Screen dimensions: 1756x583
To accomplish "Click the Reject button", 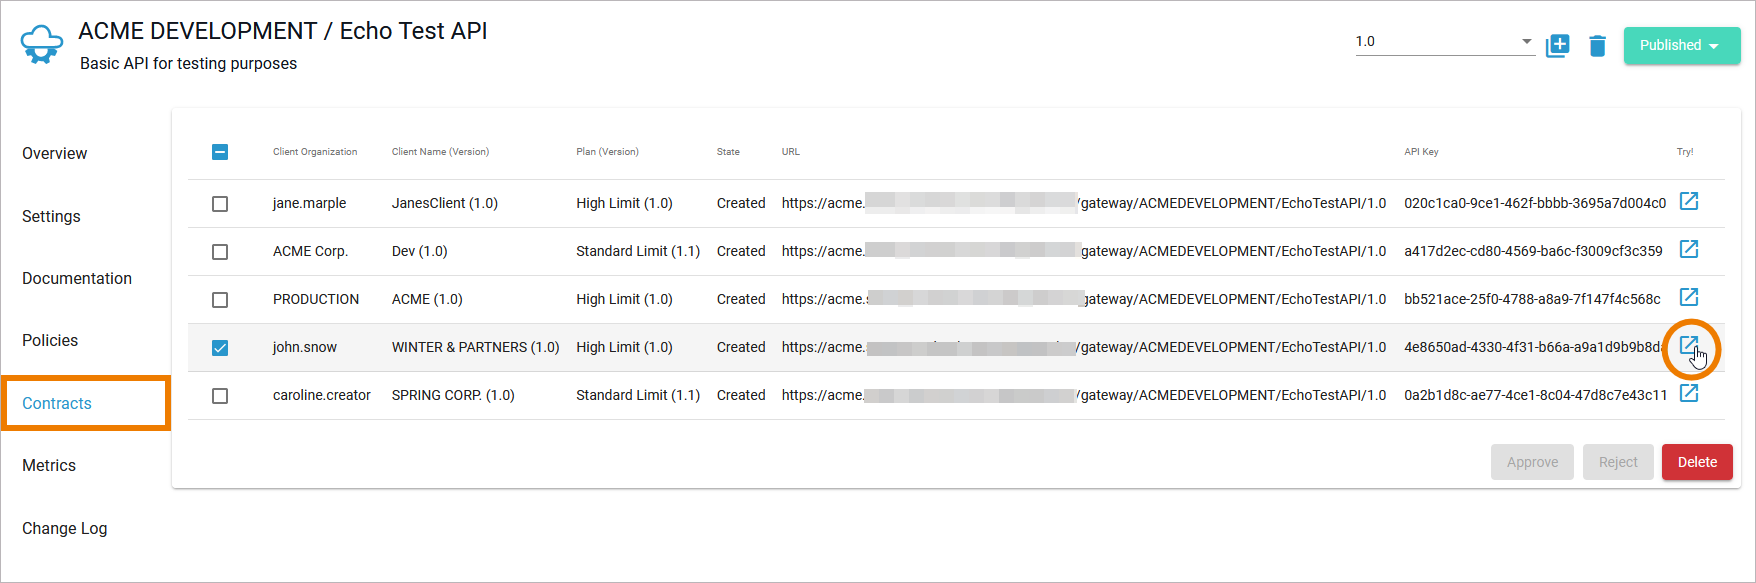I will click(1617, 462).
